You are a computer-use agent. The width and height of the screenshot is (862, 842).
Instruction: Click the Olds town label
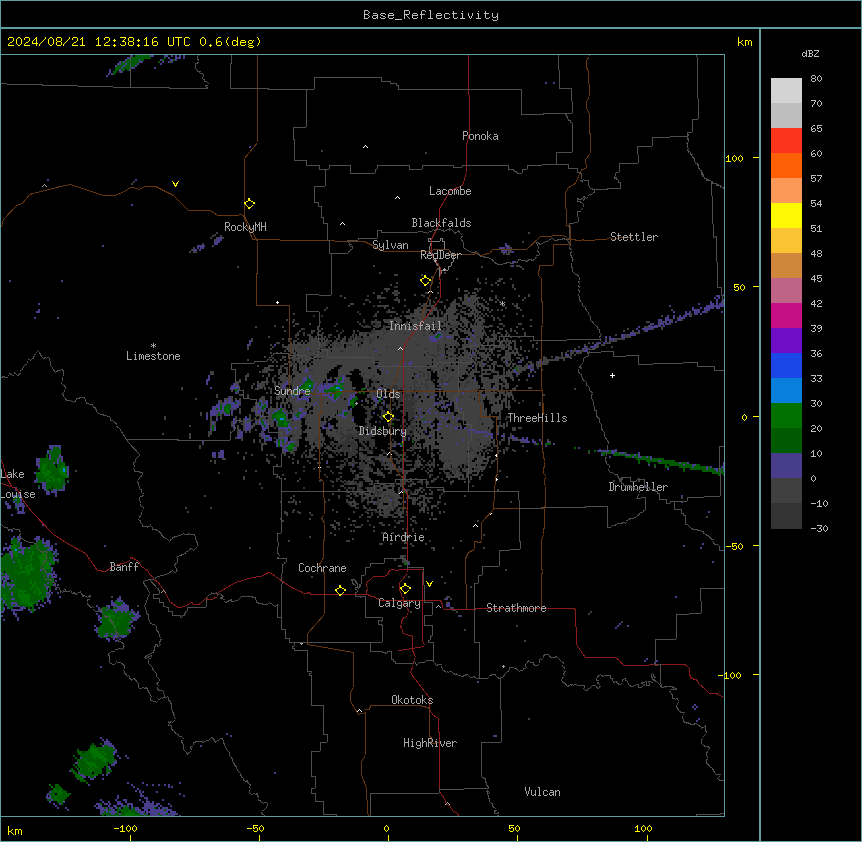coord(388,394)
